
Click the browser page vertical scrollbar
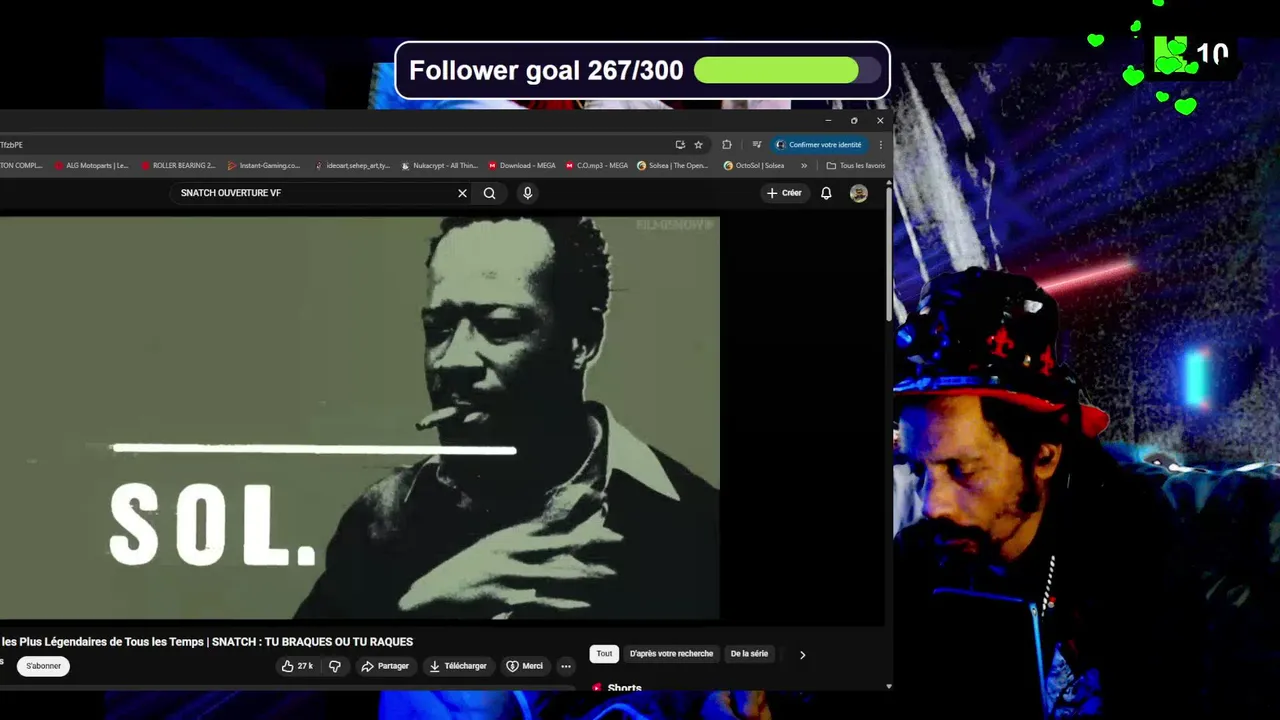coord(889,255)
